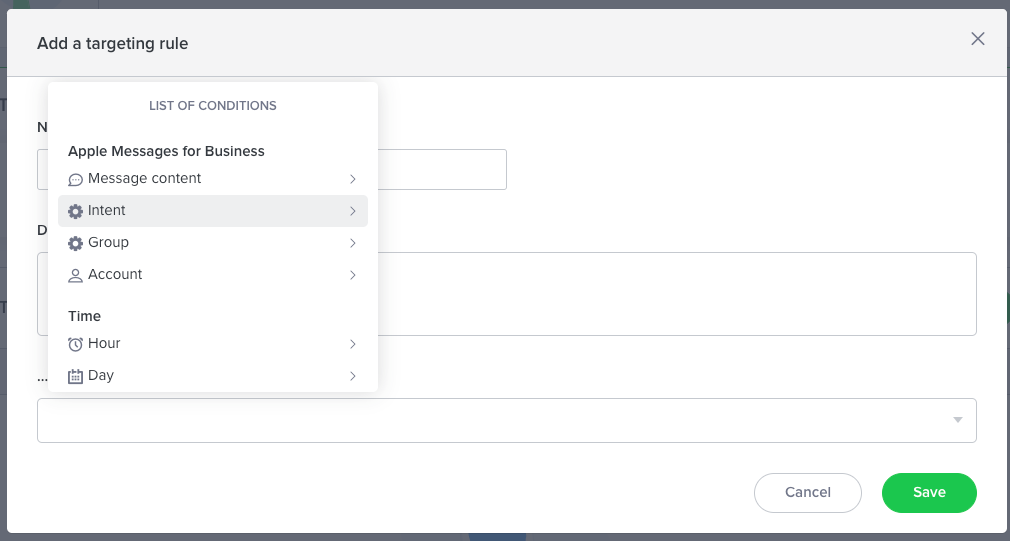
Task: Open the bottom dropdown arrow
Action: tap(958, 420)
